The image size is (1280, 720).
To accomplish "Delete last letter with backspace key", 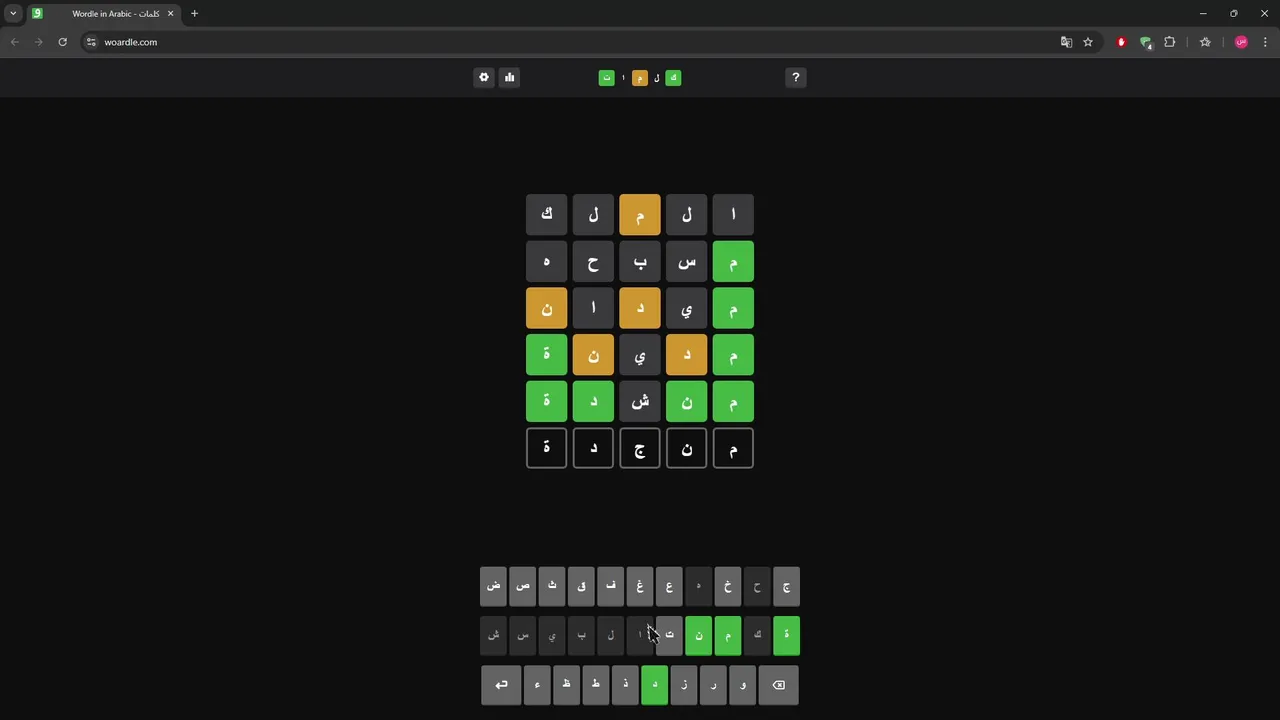I will 779,685.
